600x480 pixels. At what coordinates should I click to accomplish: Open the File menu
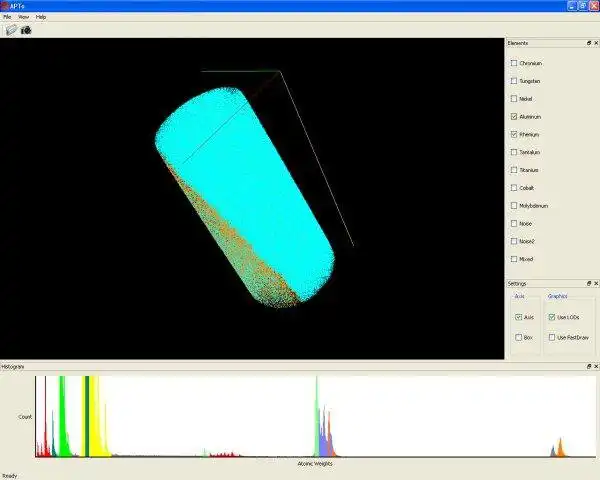click(7, 17)
